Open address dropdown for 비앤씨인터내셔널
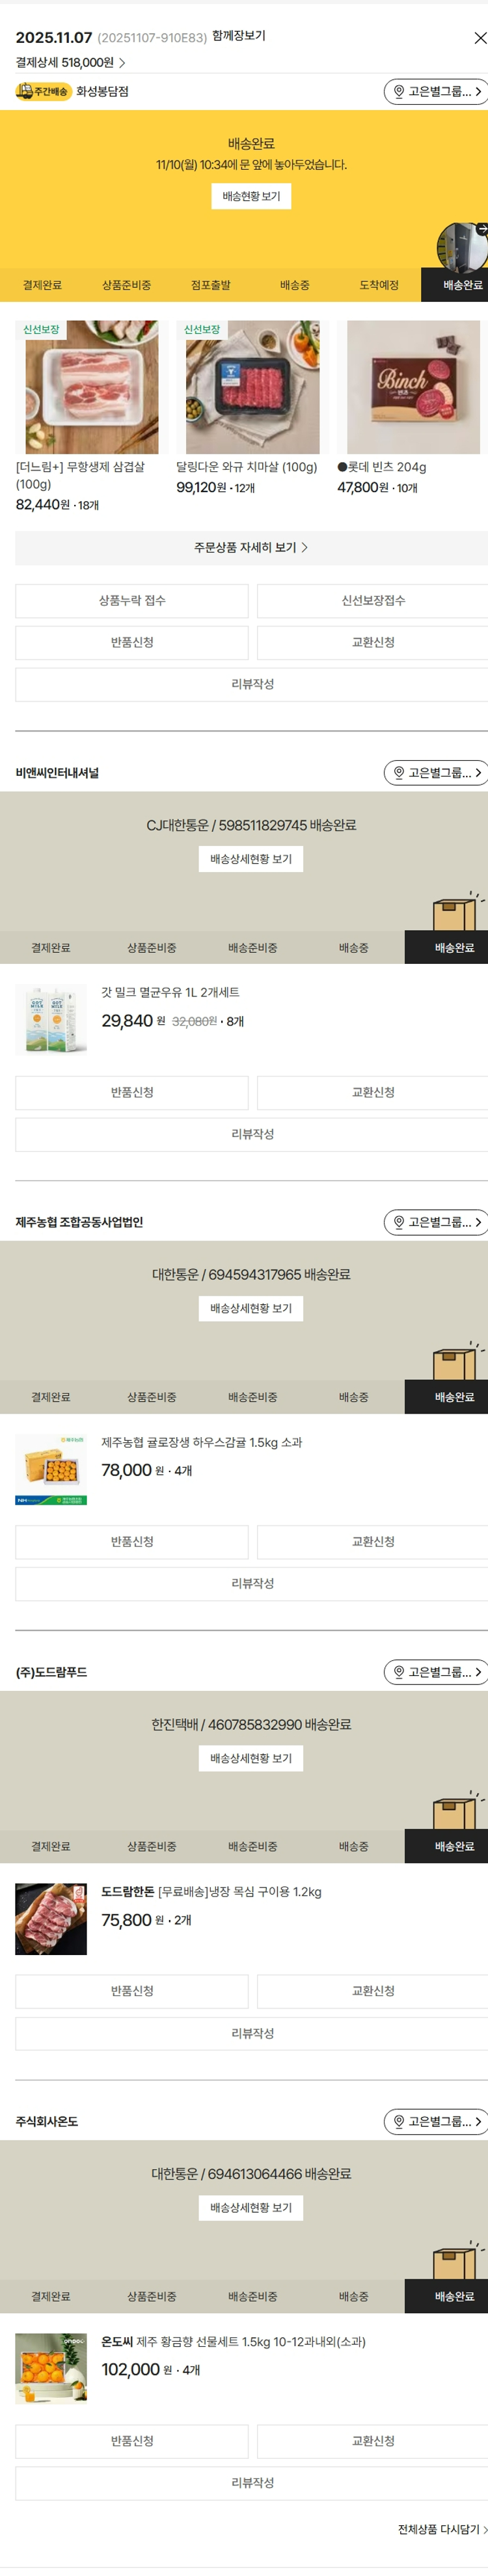Viewport: 488px width, 2576px height. (x=436, y=773)
